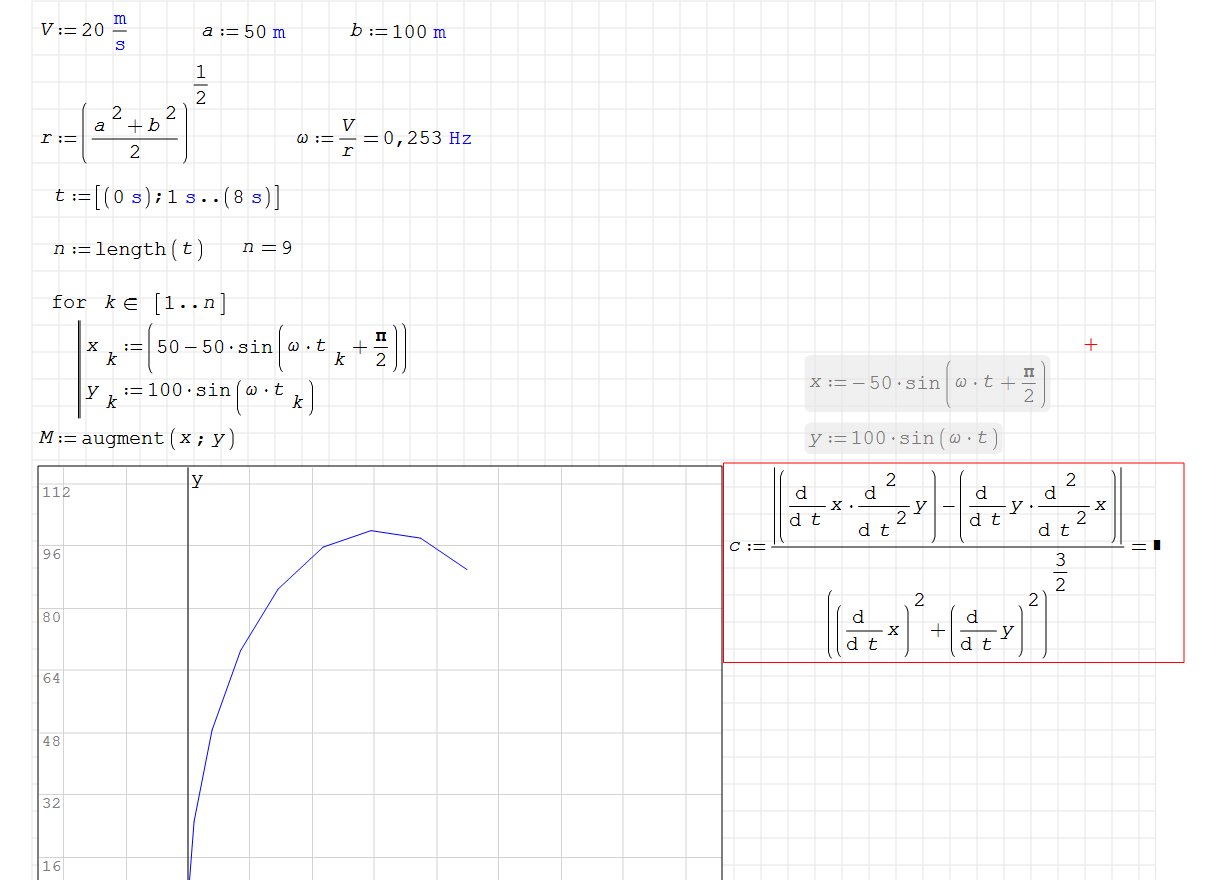Click the V := 20 m/s definition
Image resolution: width=1213 pixels, height=880 pixels.
(82, 31)
